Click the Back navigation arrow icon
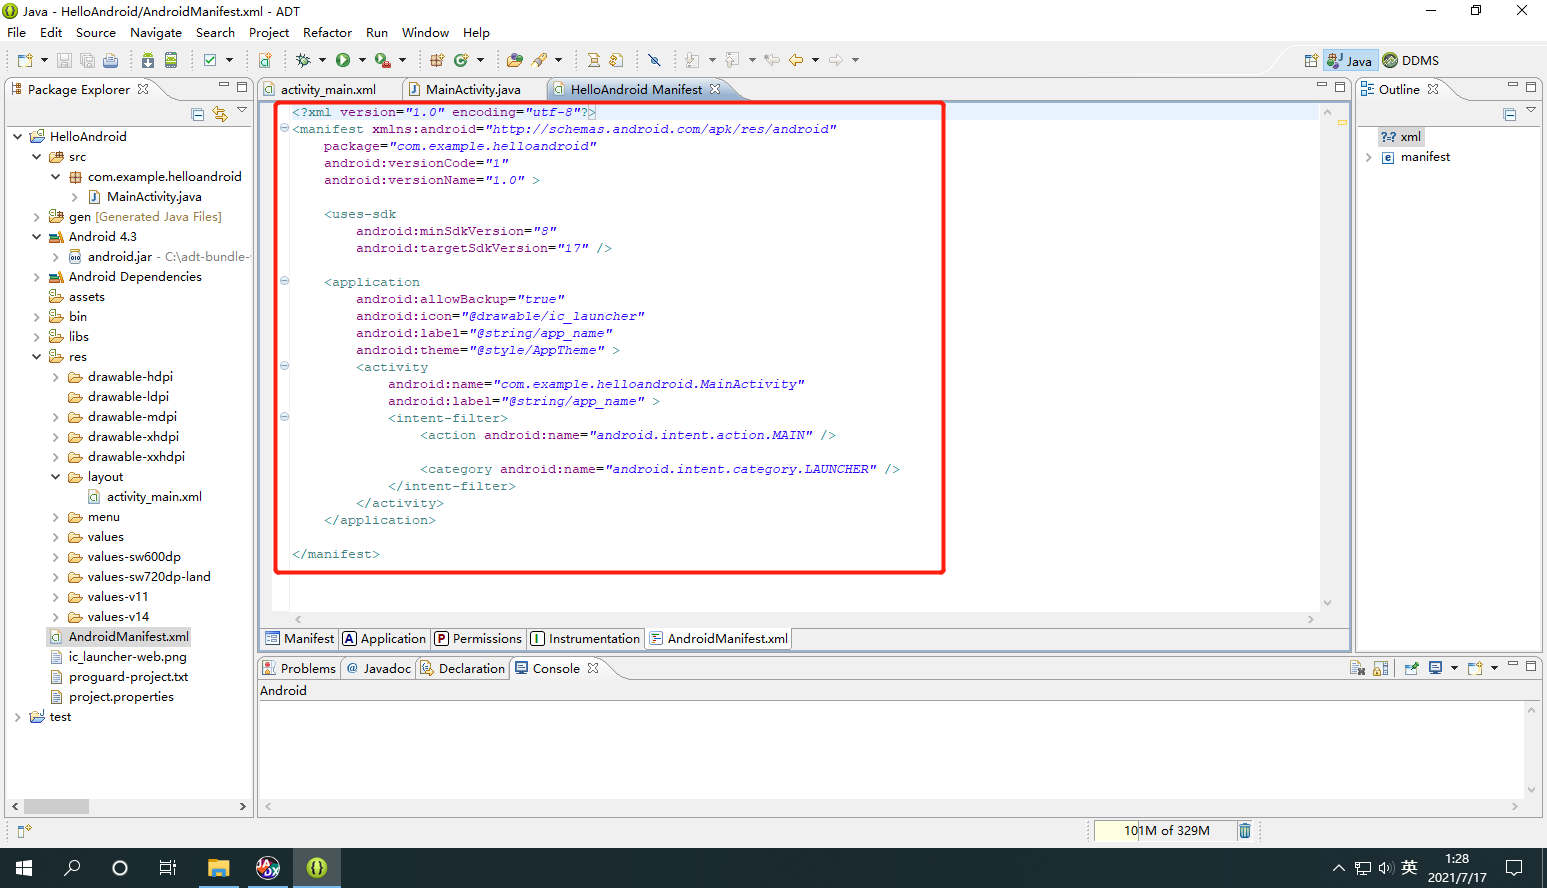 (x=796, y=60)
